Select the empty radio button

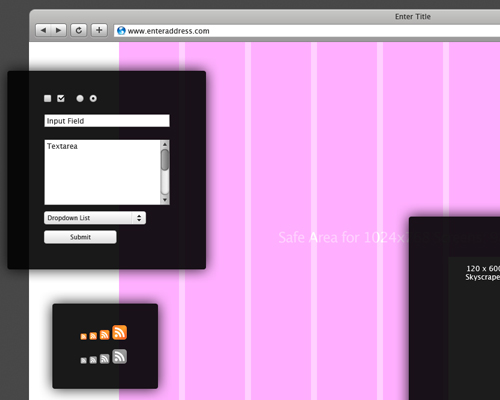(x=80, y=98)
